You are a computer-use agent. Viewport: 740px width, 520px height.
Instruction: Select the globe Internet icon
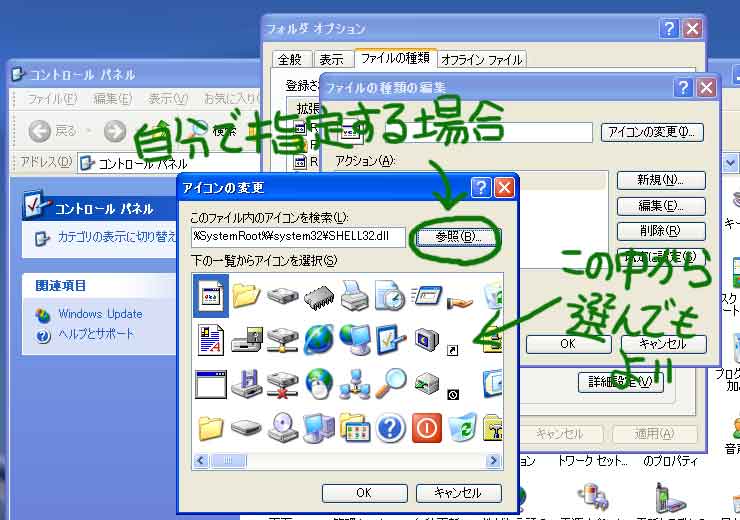click(x=318, y=339)
